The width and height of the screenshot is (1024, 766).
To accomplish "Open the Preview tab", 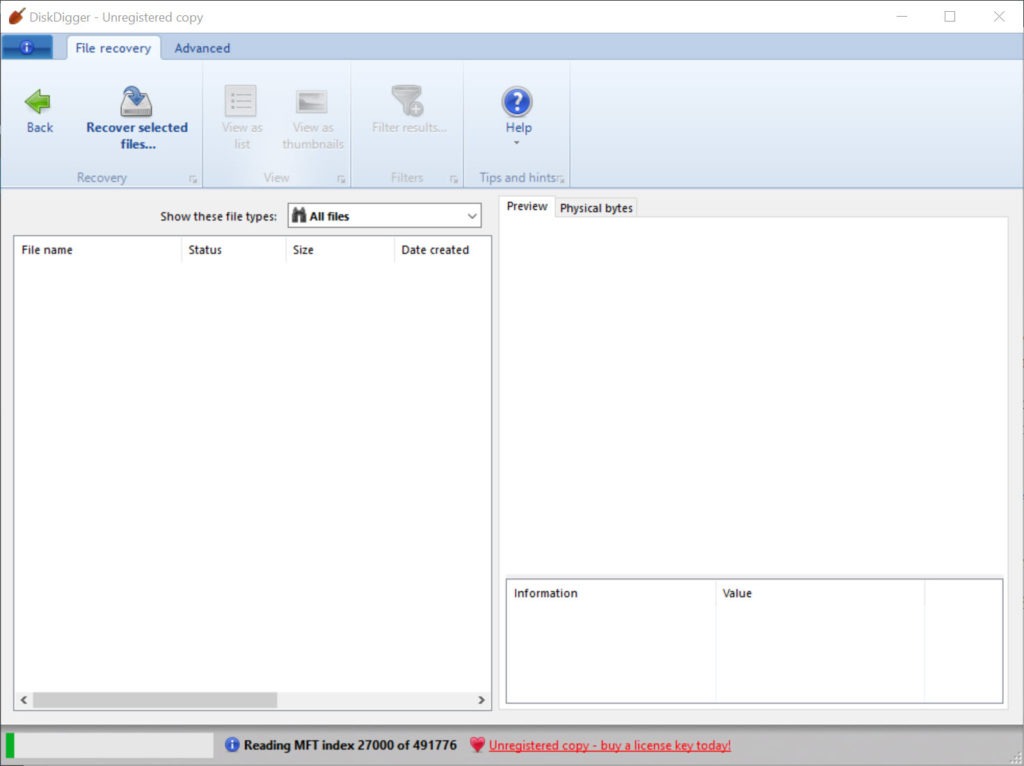I will click(527, 206).
